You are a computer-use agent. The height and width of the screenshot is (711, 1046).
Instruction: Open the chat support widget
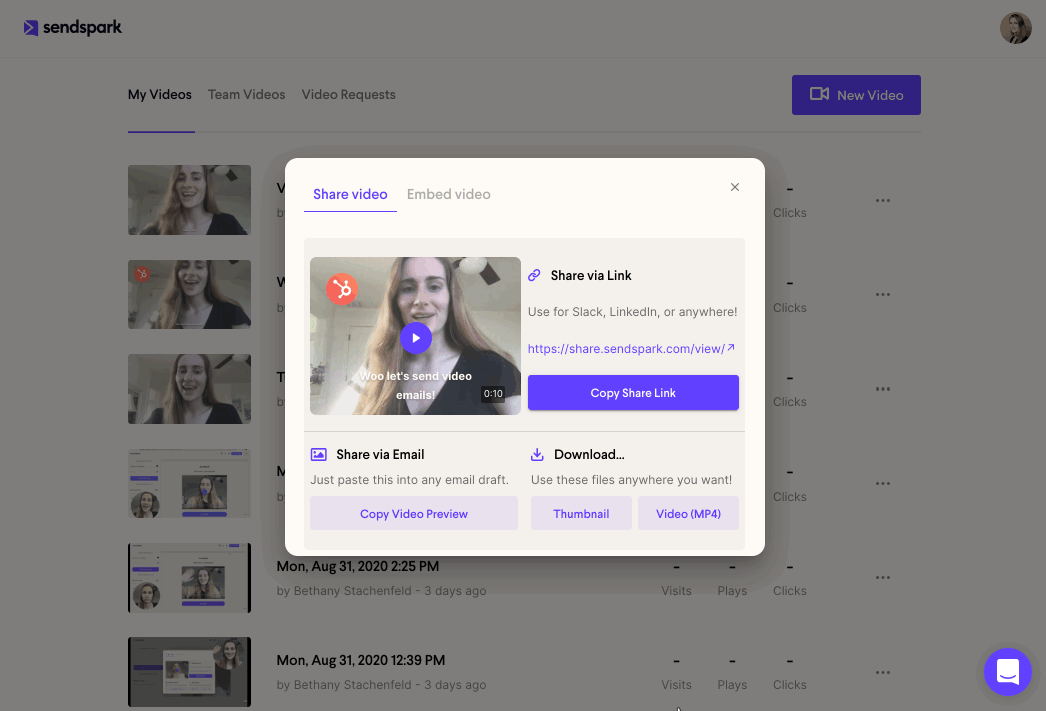pos(1007,672)
